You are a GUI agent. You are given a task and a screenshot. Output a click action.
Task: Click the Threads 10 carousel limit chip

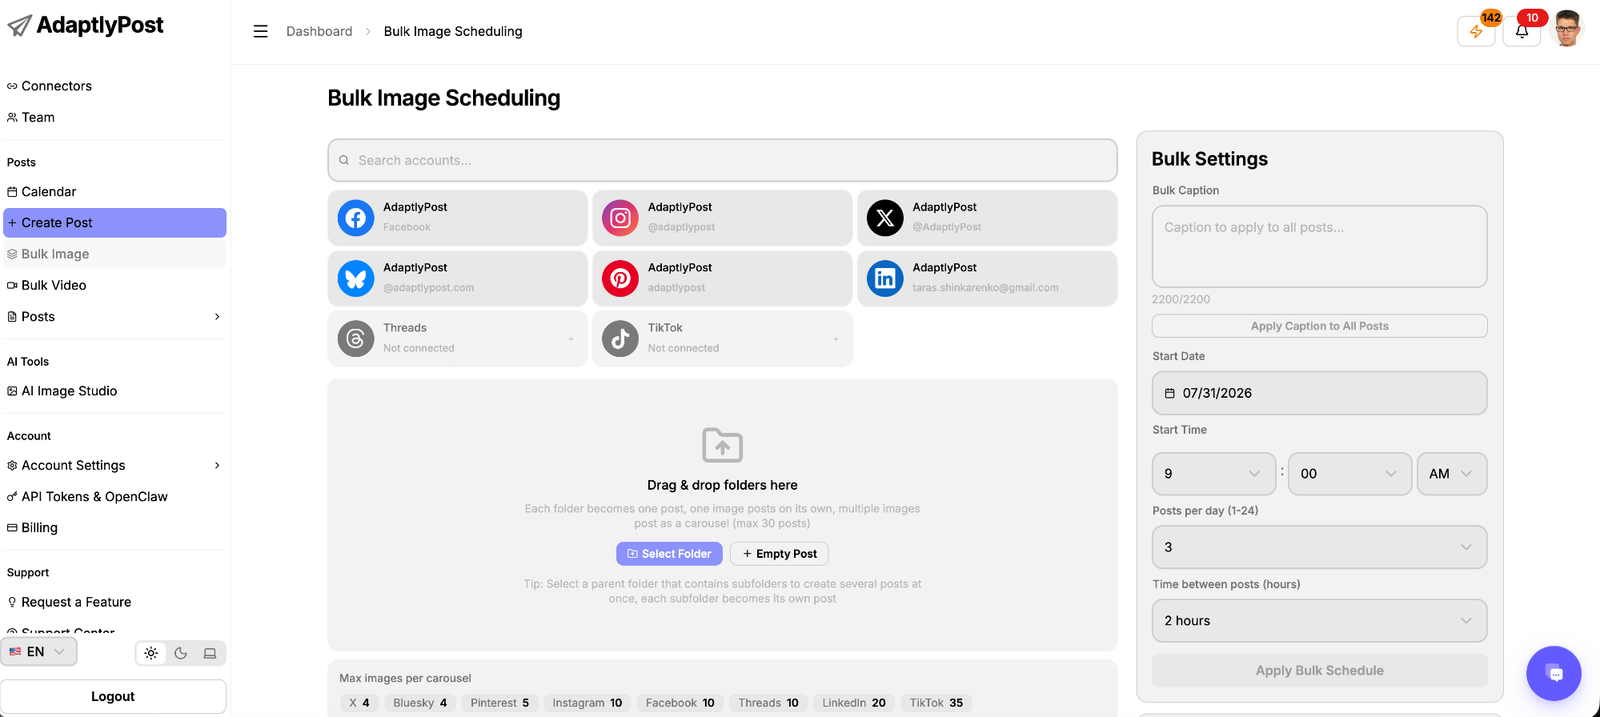[768, 703]
